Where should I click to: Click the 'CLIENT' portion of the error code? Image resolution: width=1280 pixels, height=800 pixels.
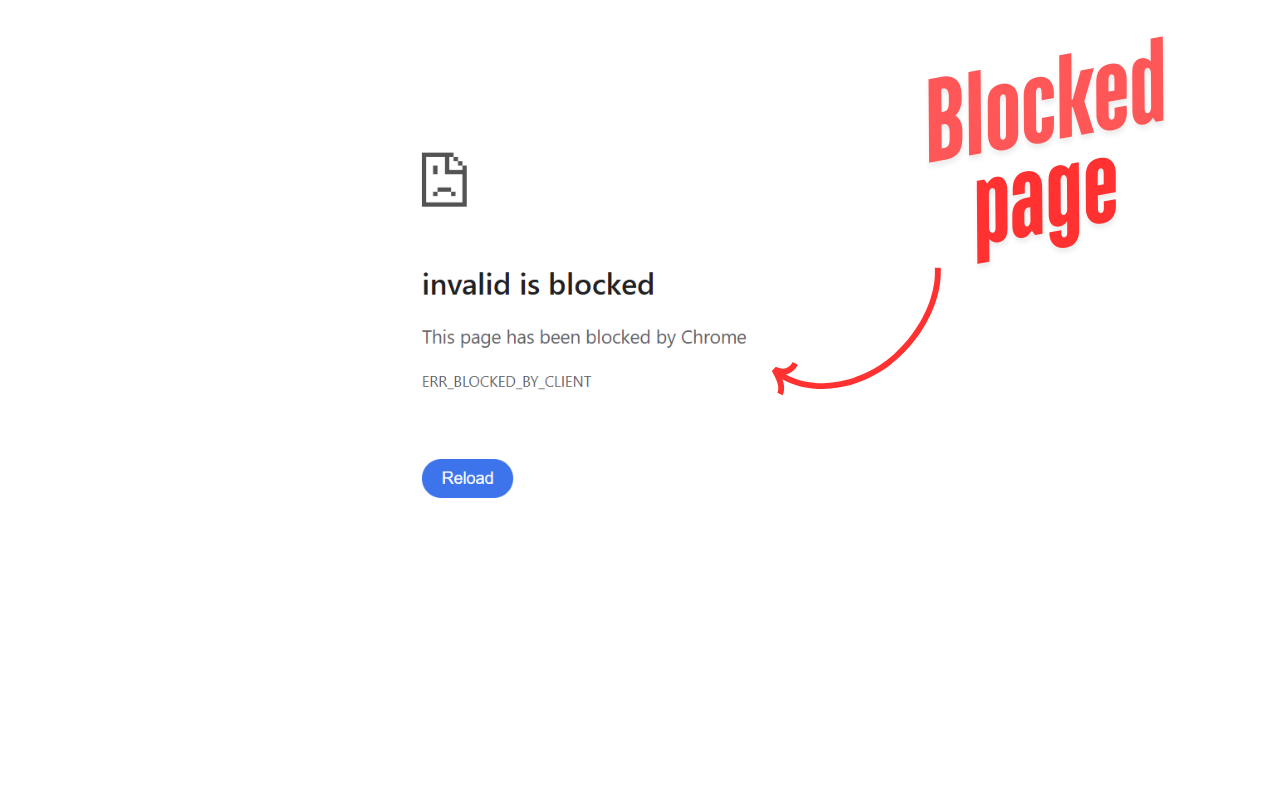click(566, 382)
